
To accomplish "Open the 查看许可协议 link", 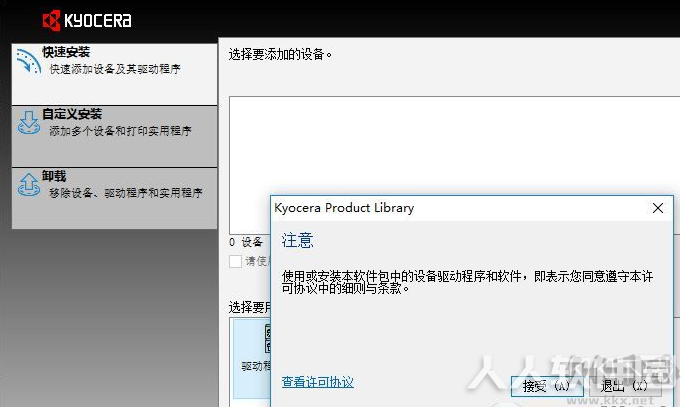I will tap(317, 382).
